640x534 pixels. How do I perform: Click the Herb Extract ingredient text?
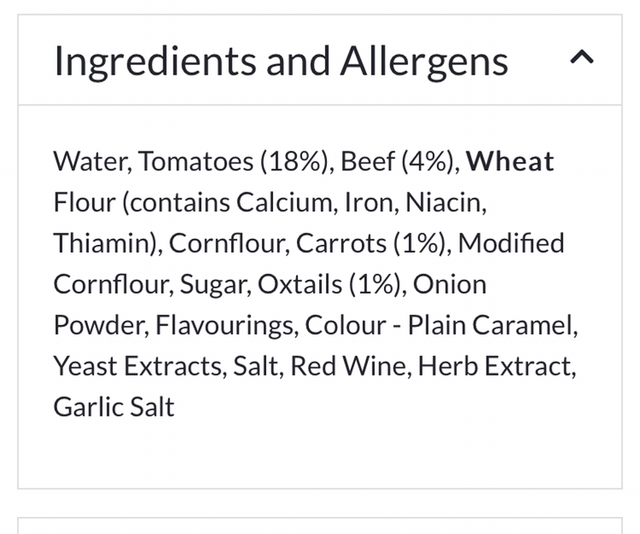click(x=496, y=366)
